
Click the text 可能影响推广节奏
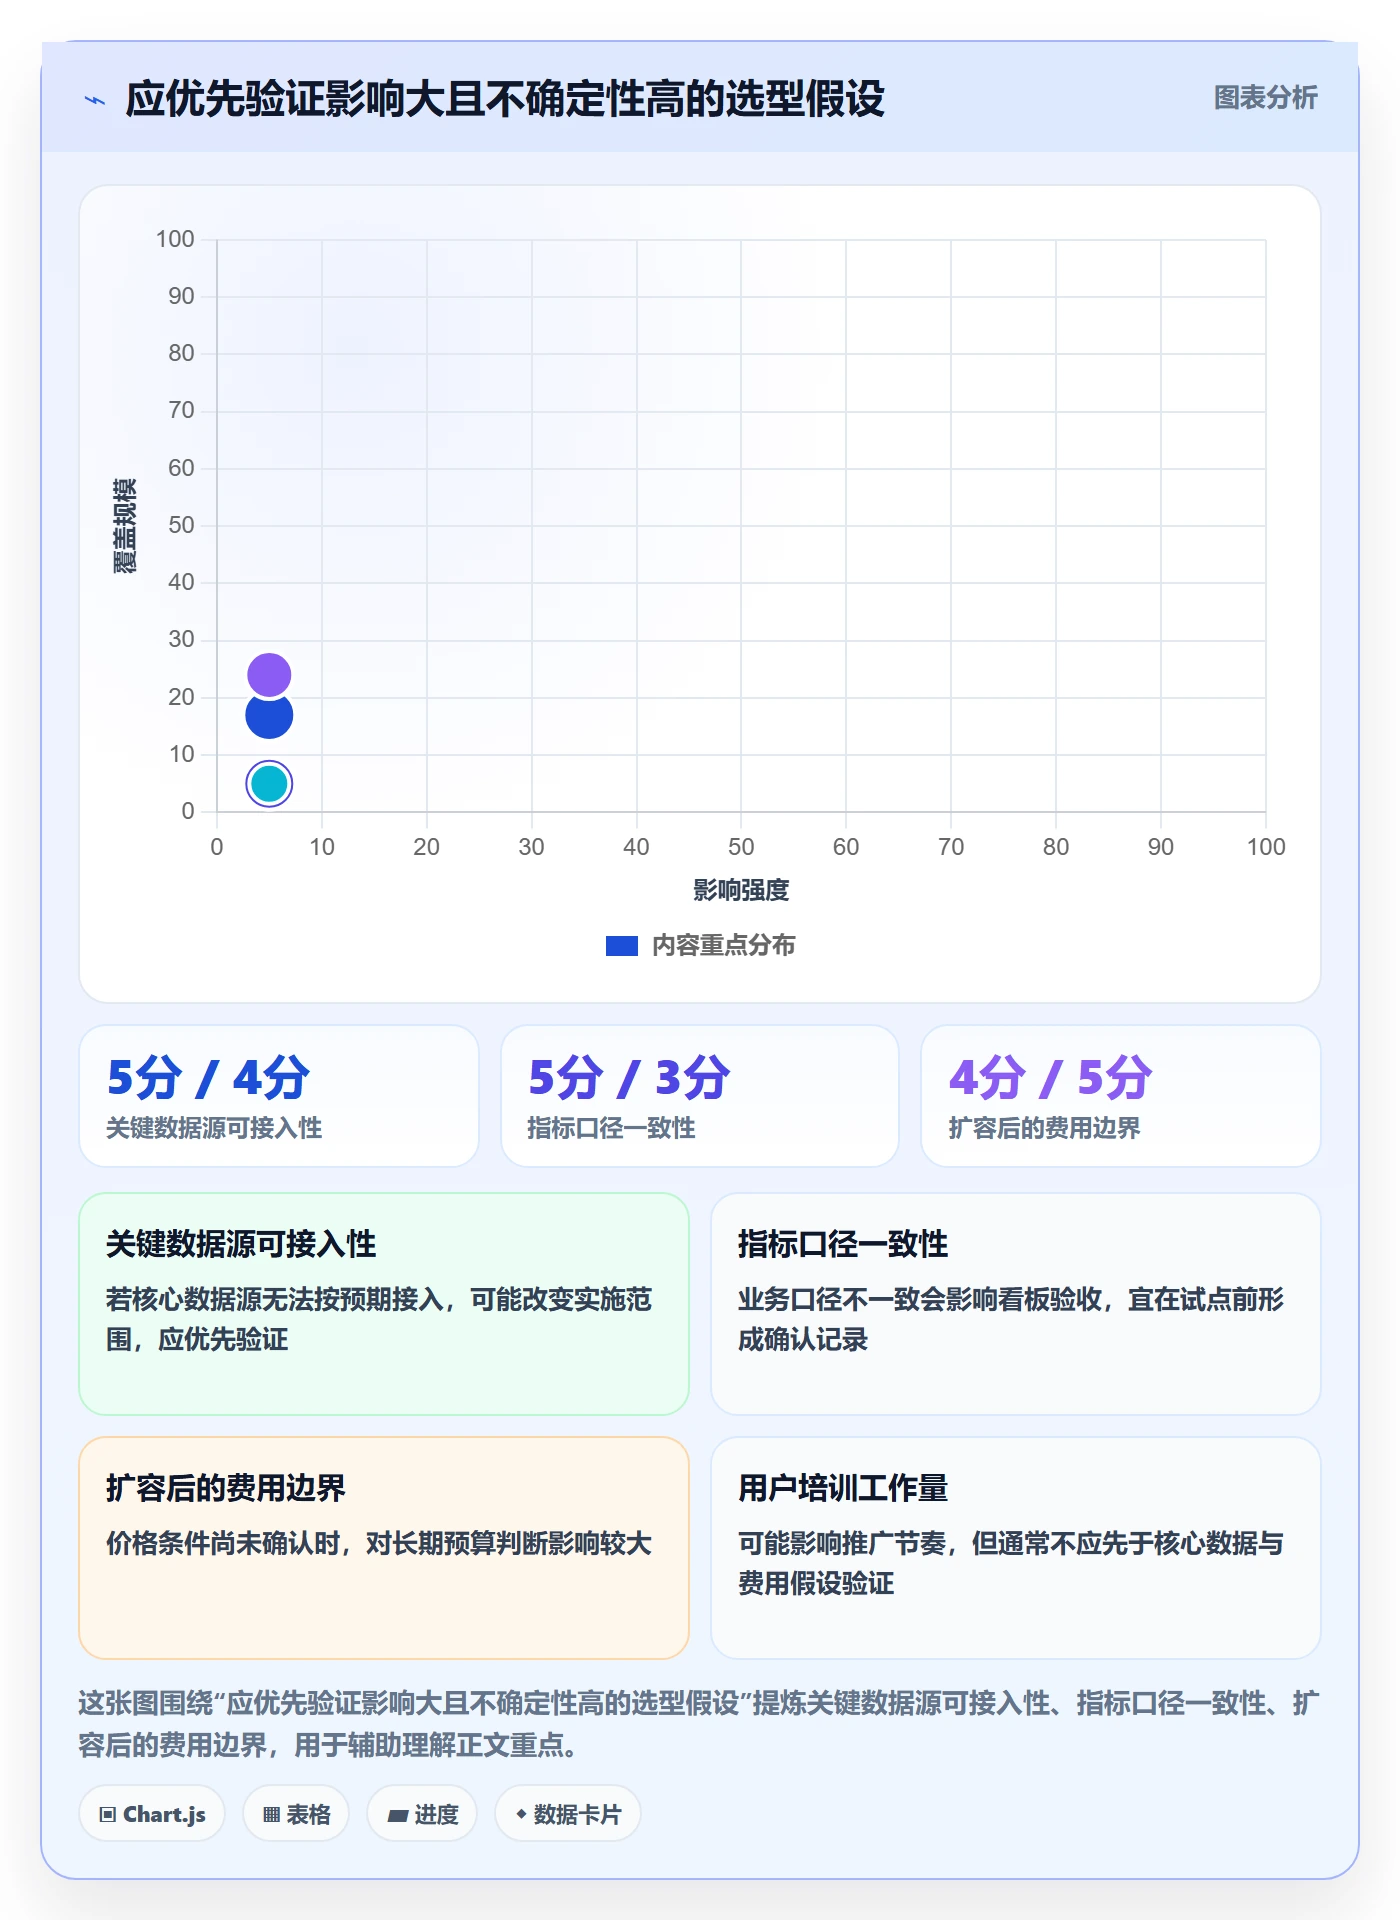(x=842, y=1543)
